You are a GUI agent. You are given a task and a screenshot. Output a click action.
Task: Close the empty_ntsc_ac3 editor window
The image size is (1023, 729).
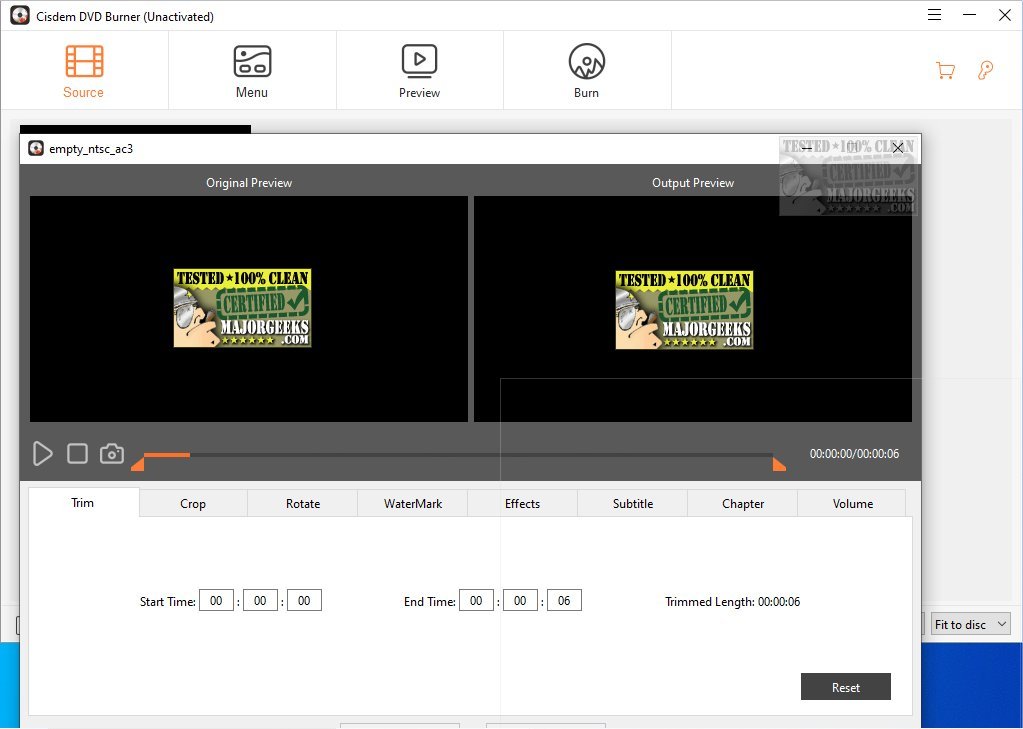tap(898, 148)
